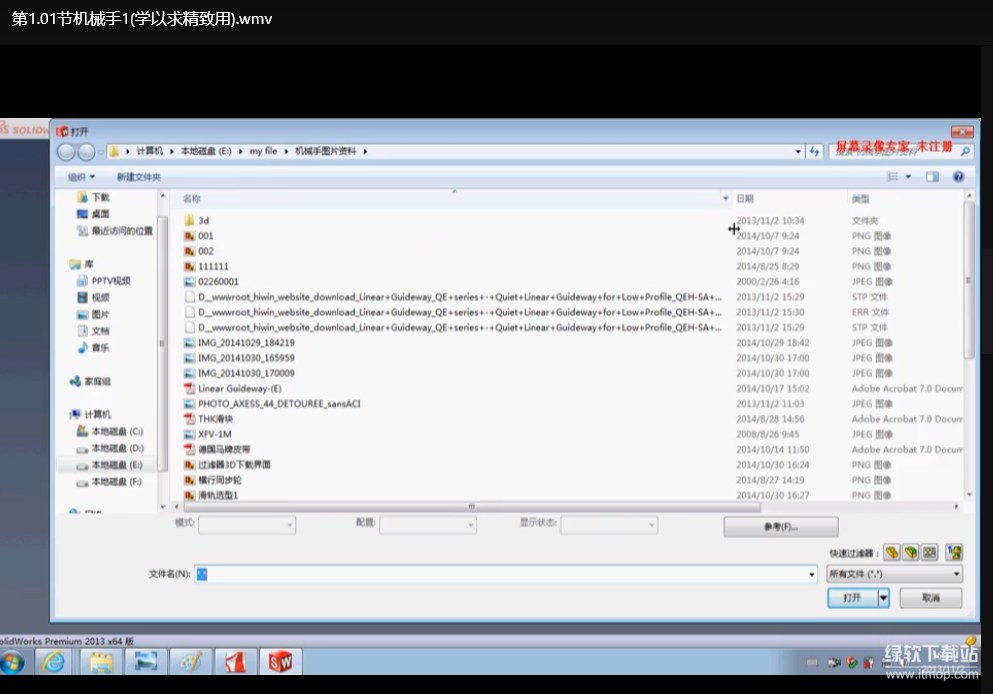Open the view options dropdown arrow
The width and height of the screenshot is (993, 694).
[x=908, y=177]
